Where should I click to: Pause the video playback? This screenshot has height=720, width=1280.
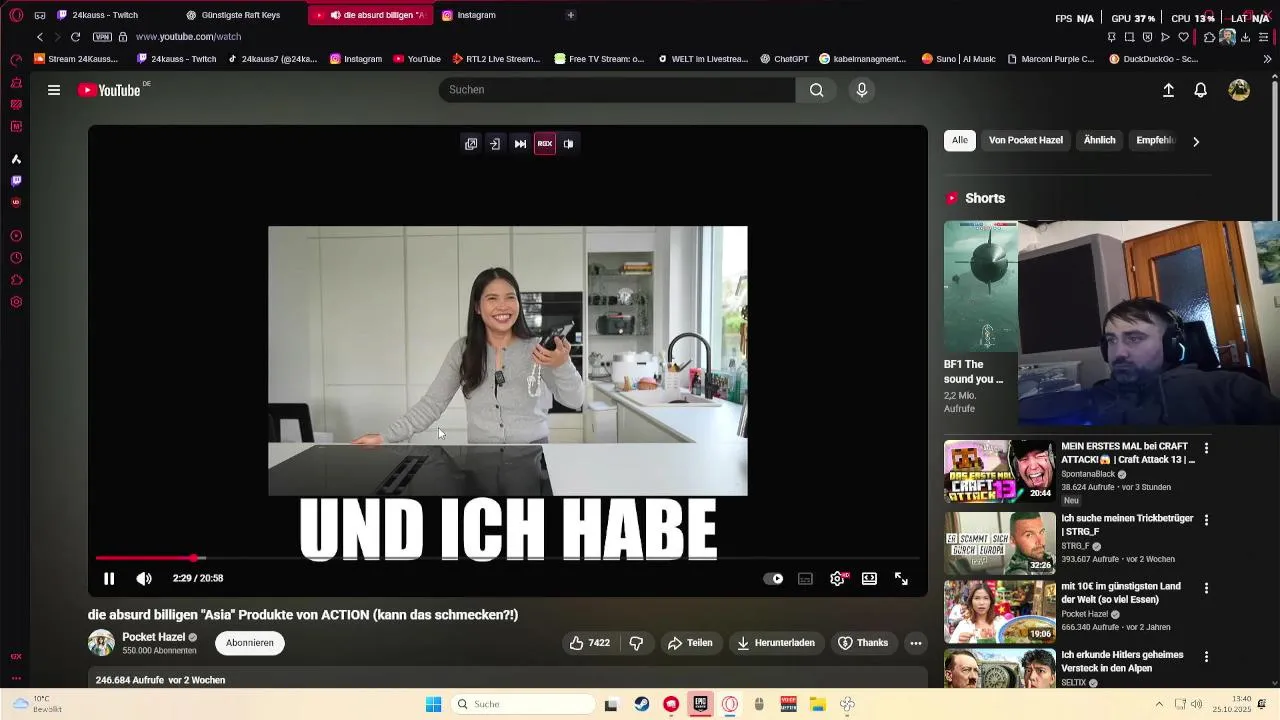click(109, 578)
